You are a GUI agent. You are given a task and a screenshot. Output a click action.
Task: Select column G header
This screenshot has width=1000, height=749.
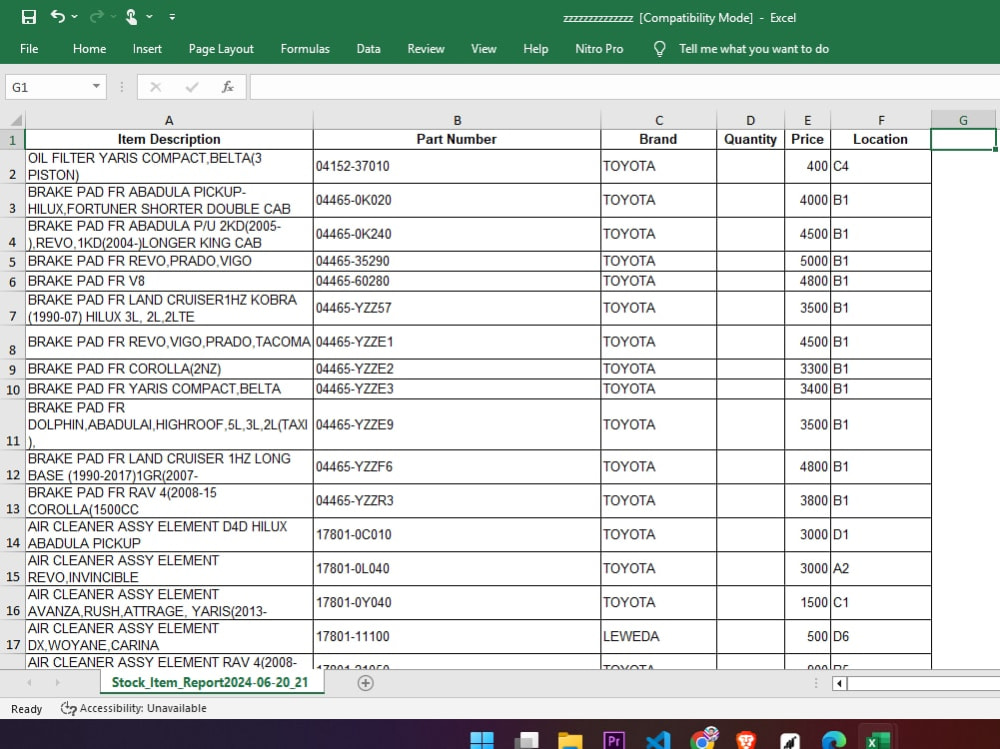point(963,120)
